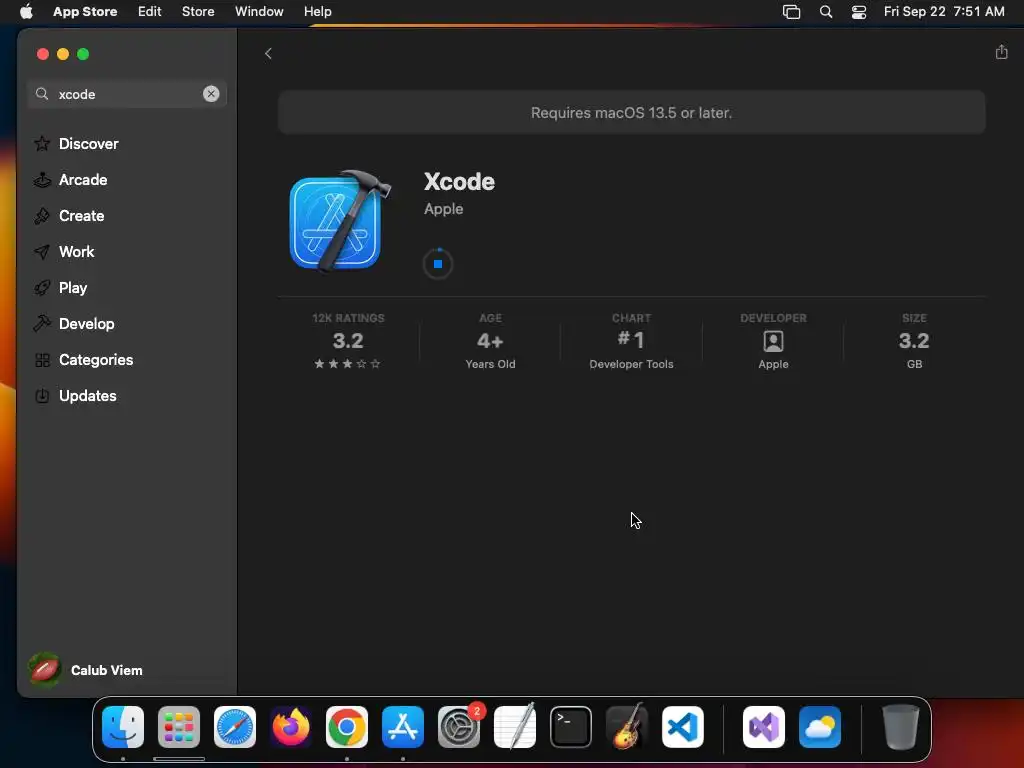Viewport: 1024px width, 768px height.
Task: Open the share button at top right
Action: 1001,52
